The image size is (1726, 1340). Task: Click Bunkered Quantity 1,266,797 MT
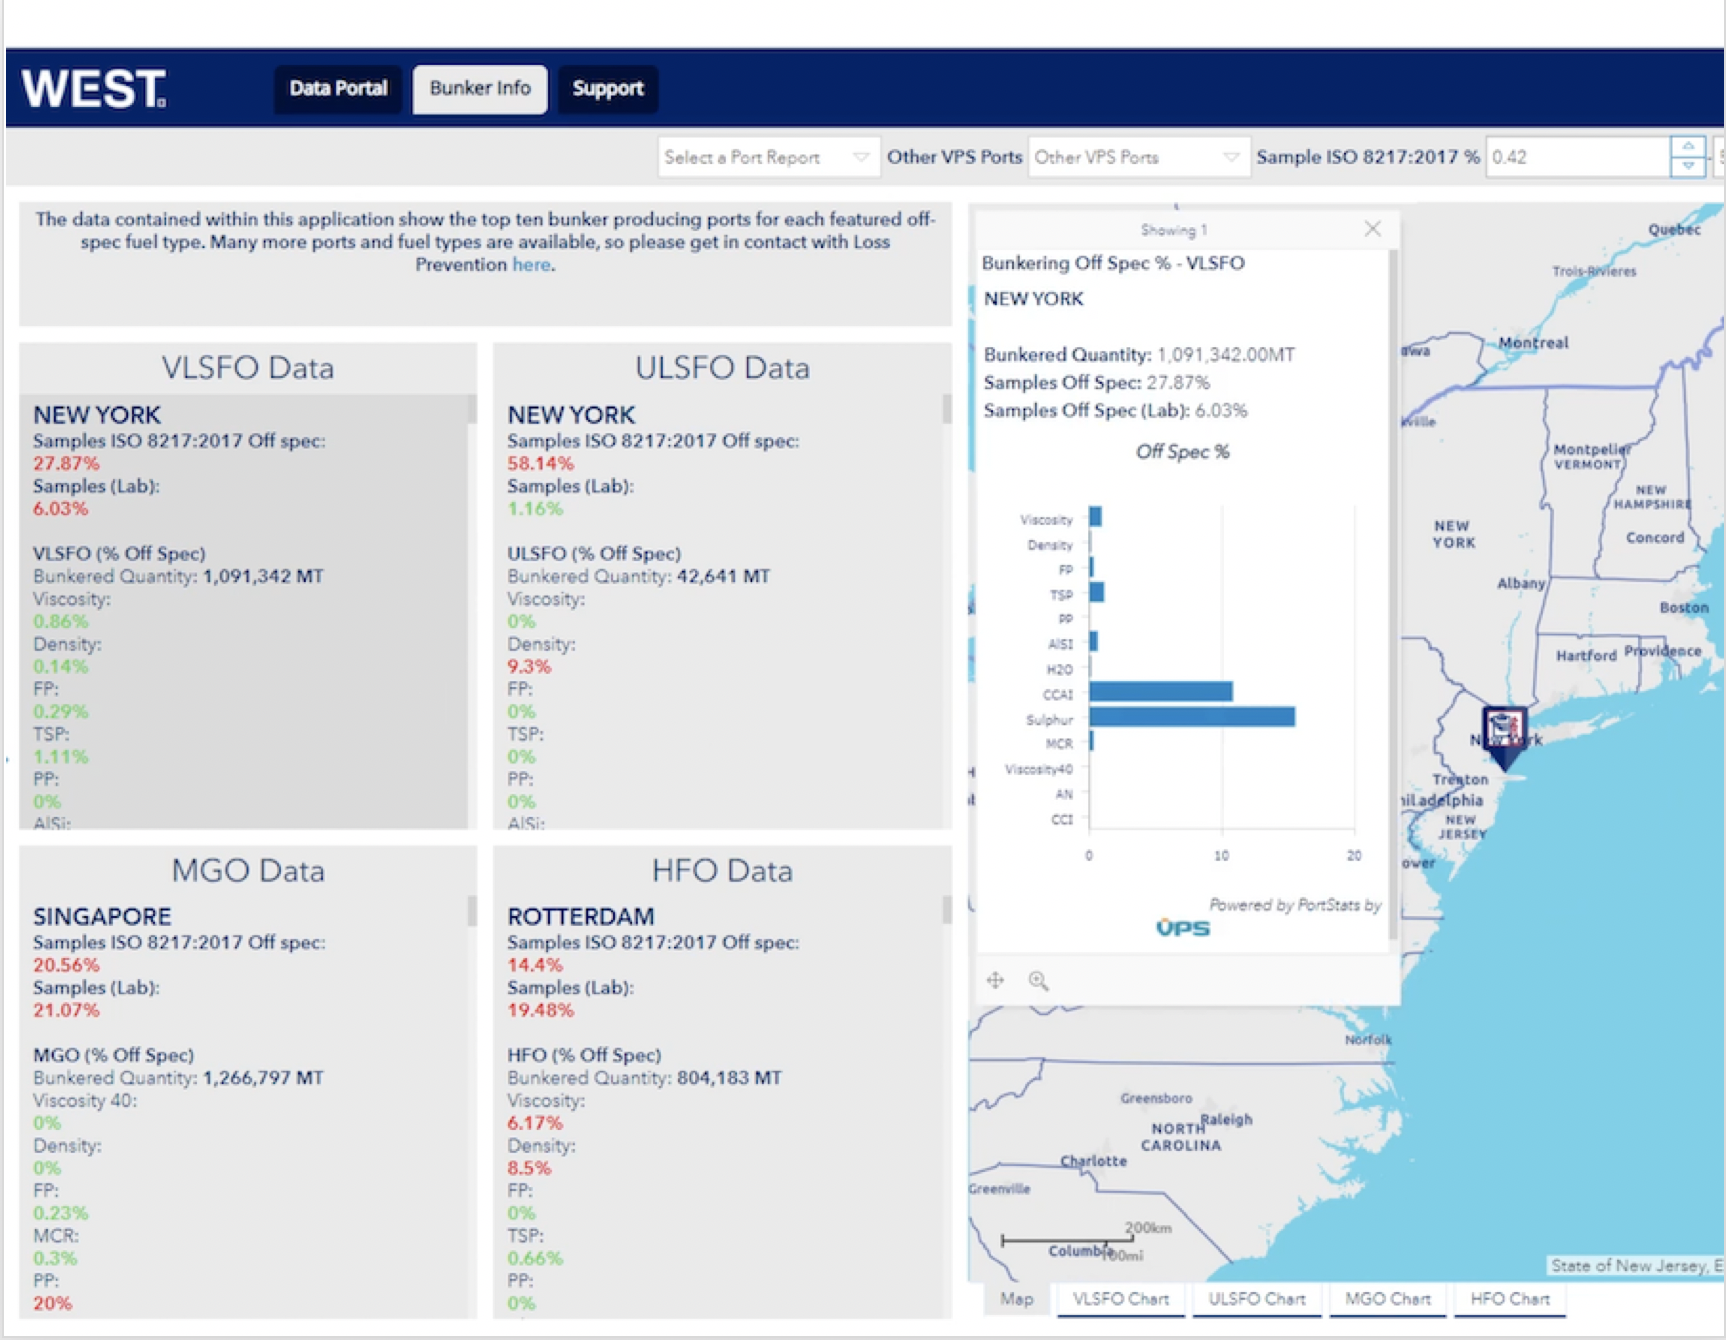pyautogui.click(x=178, y=1078)
